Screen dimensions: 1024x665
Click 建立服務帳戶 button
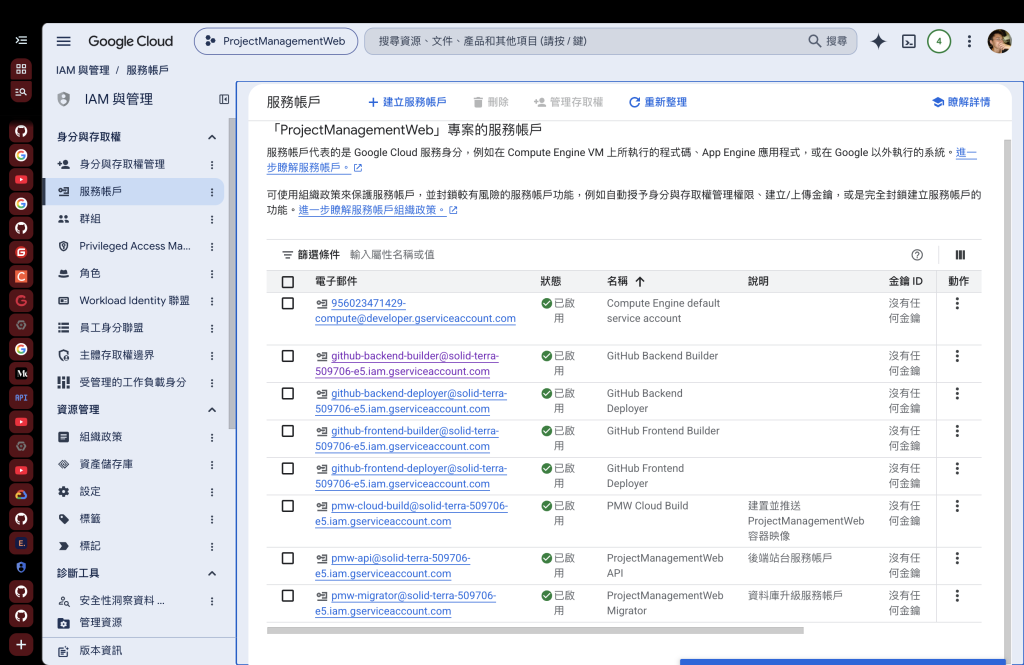pos(408,102)
